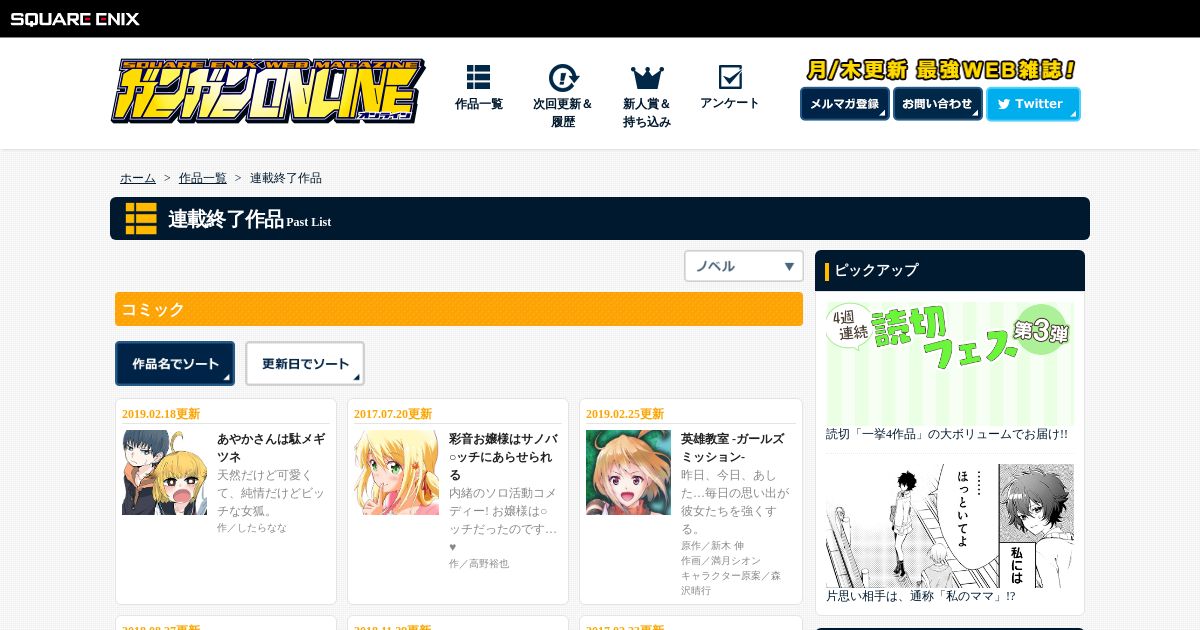Open あやかさんは駄メギツネ title
The width and height of the screenshot is (1200, 630).
(x=271, y=447)
